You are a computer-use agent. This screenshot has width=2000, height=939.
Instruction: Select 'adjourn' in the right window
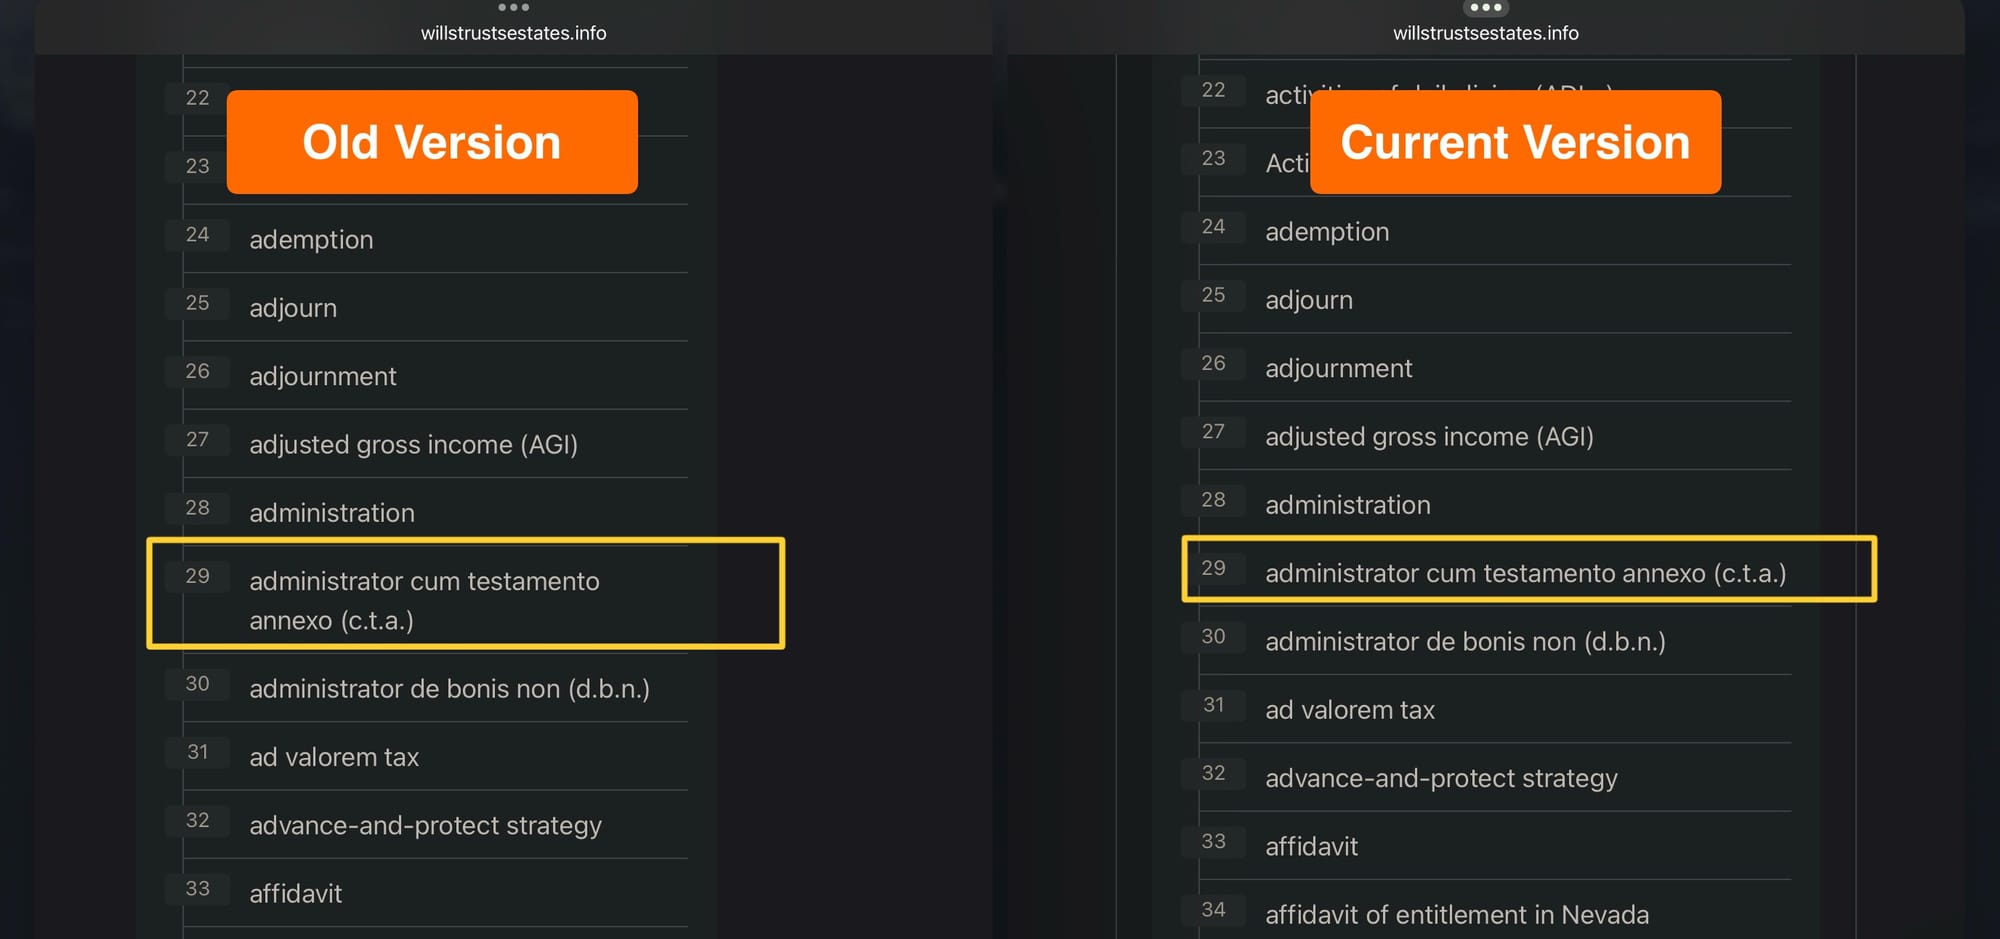coord(1309,300)
